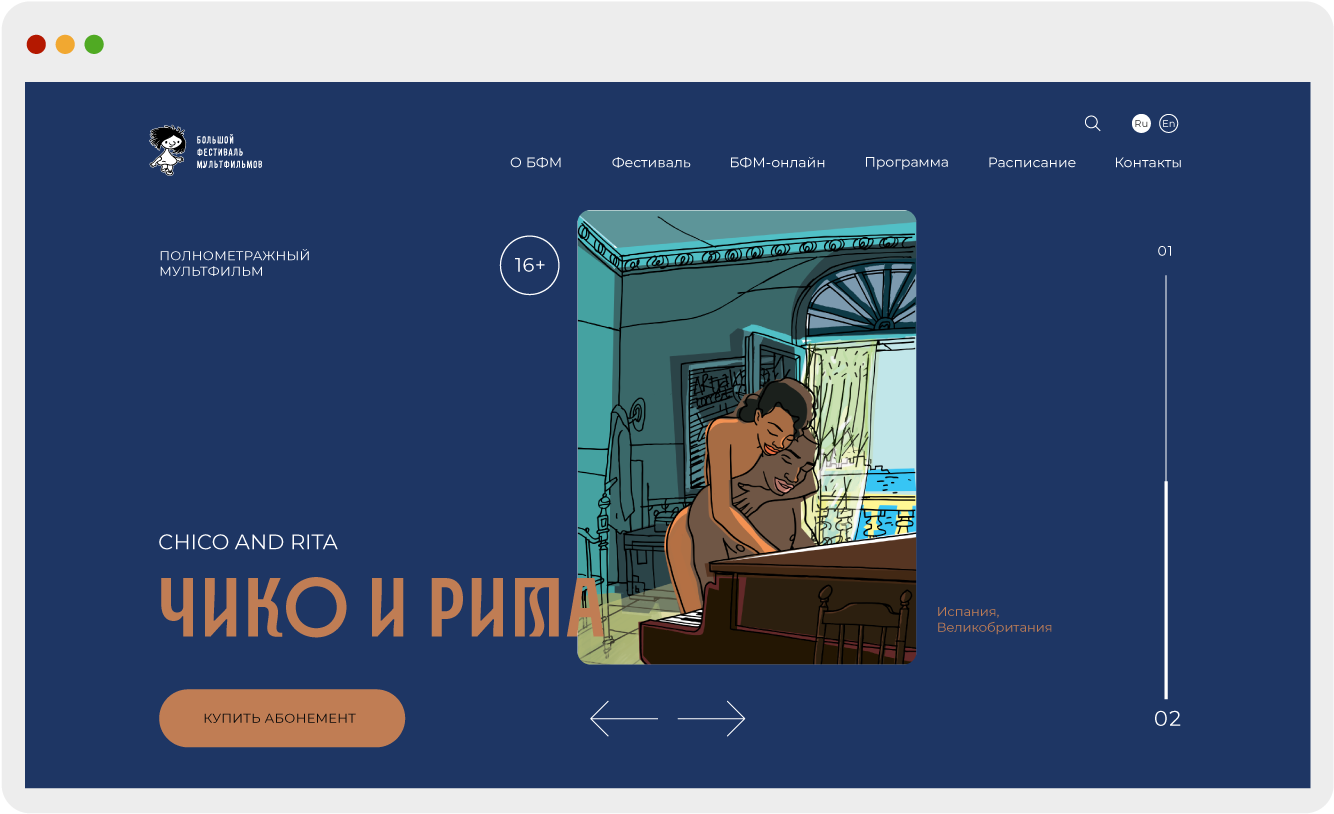Open the Фестиваль menu item

(x=651, y=162)
